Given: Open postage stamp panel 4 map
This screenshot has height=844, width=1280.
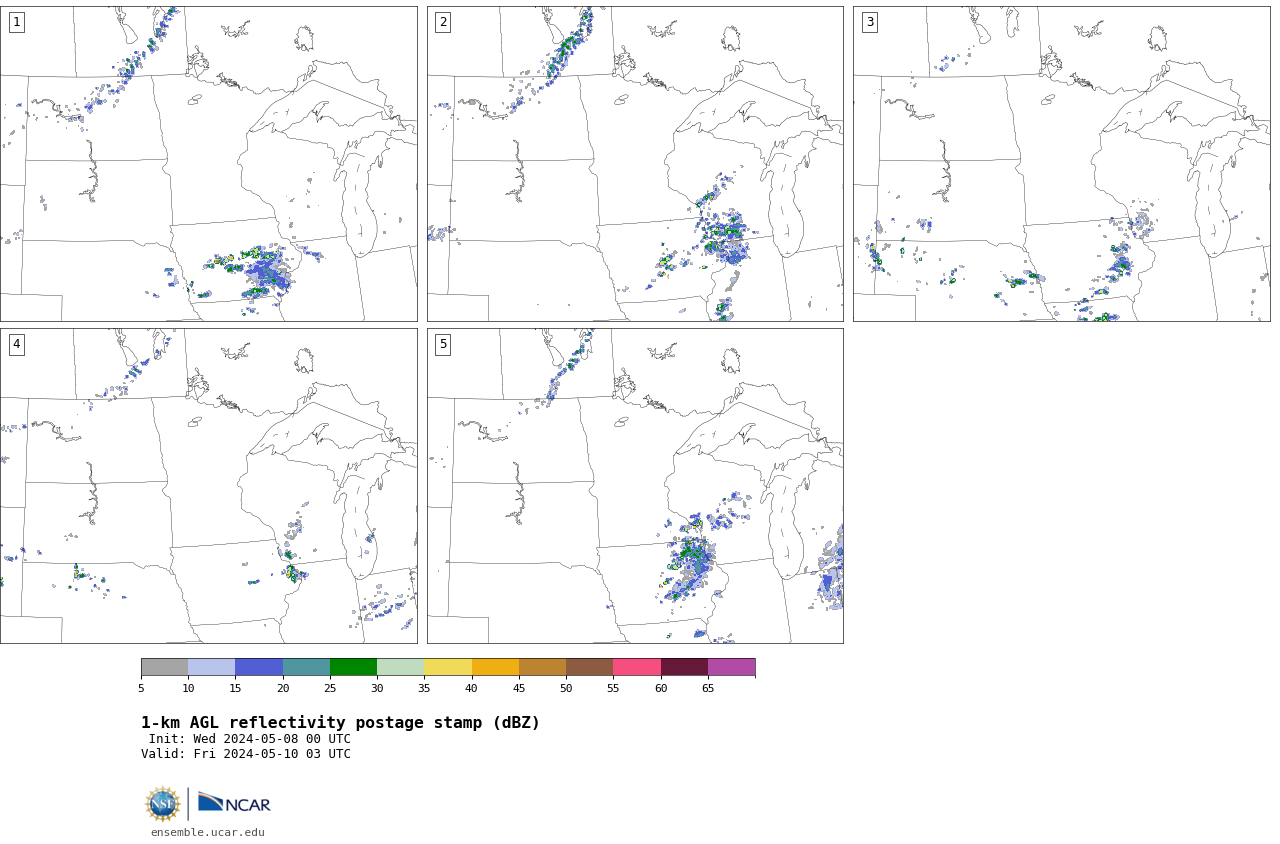Looking at the screenshot, I should (x=209, y=486).
